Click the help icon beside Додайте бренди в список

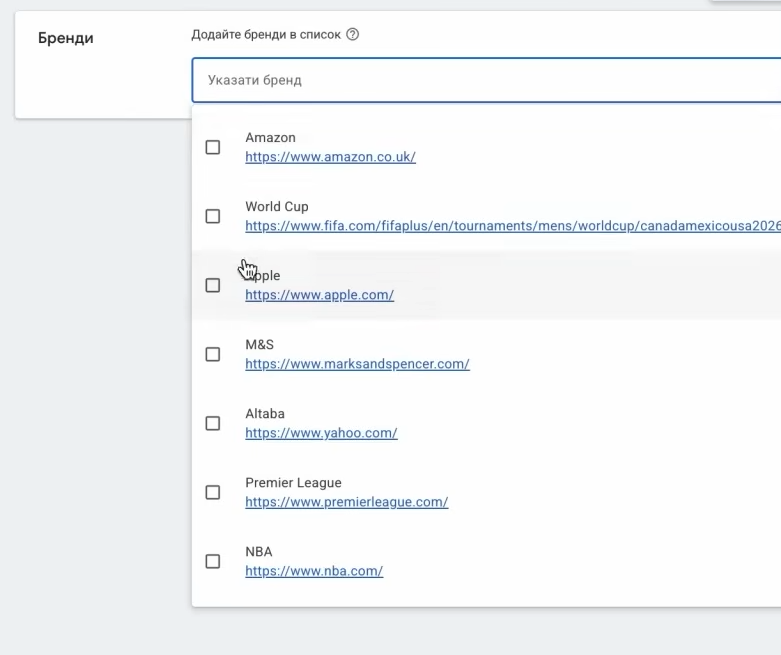353,34
